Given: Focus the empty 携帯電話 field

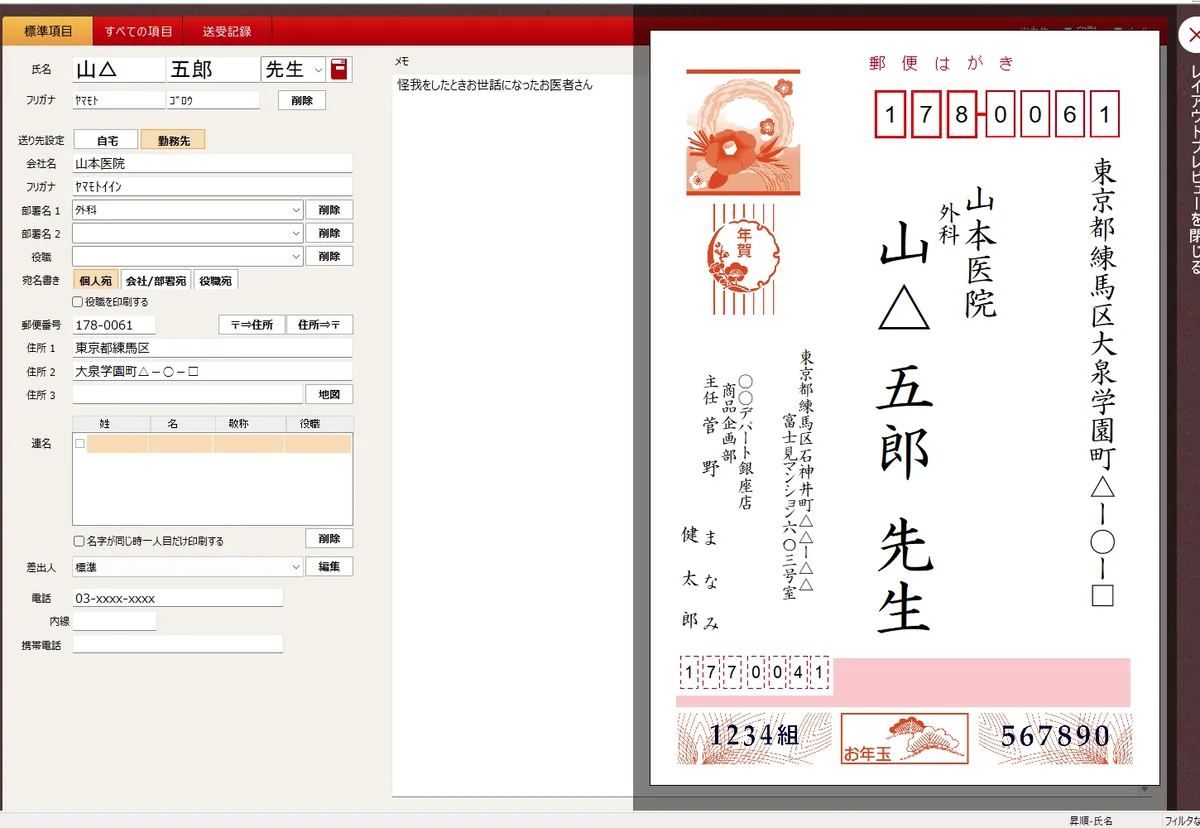Looking at the screenshot, I should pos(178,645).
